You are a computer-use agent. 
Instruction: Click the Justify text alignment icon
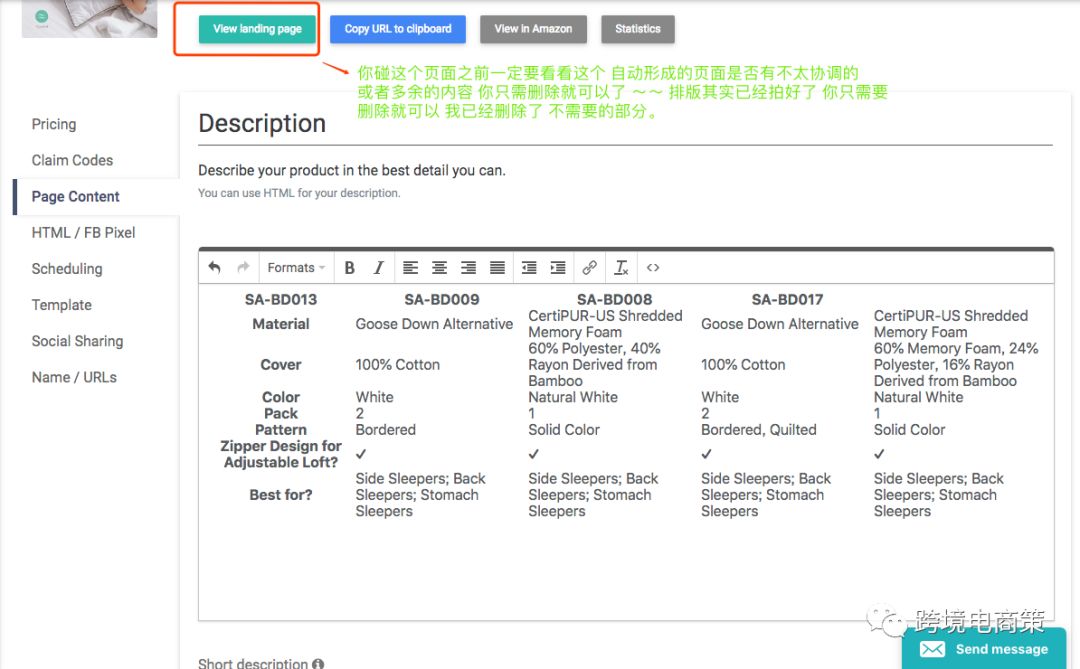tap(497, 267)
